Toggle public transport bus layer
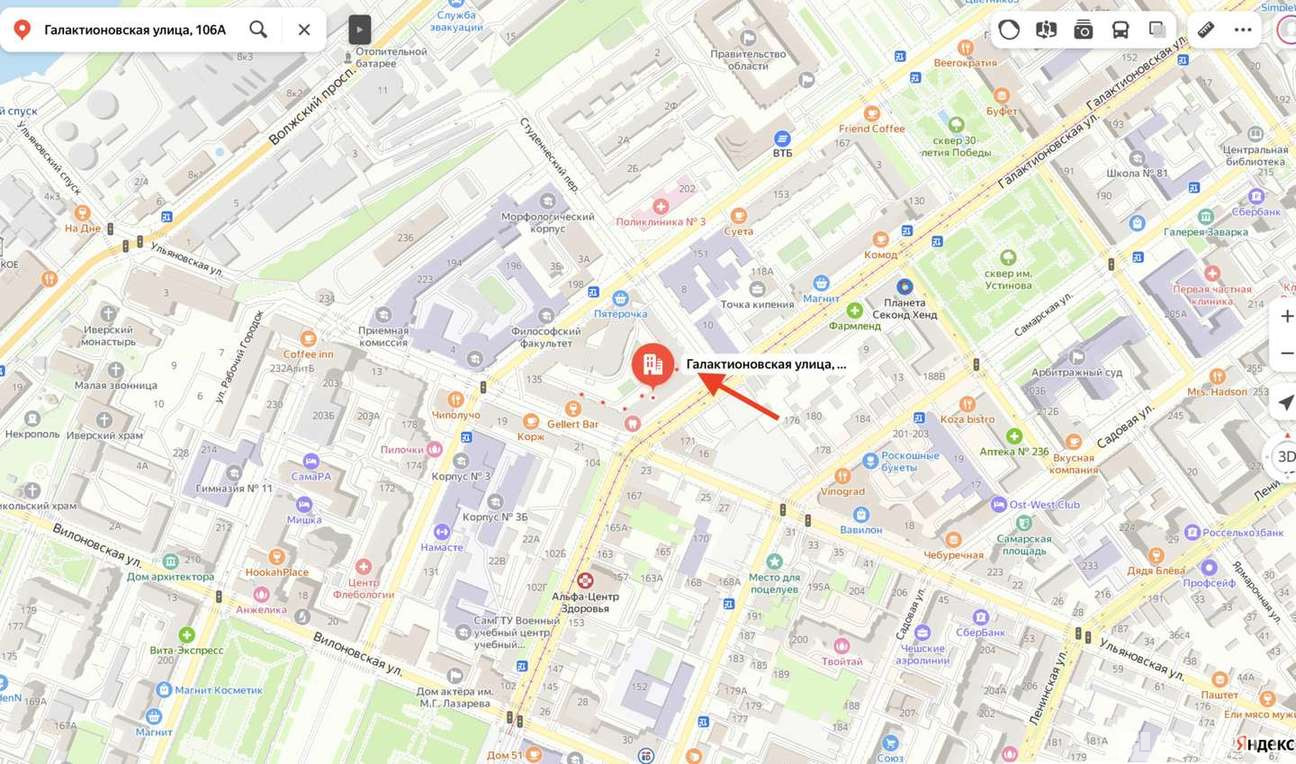The height and width of the screenshot is (764, 1296). coord(1120,29)
